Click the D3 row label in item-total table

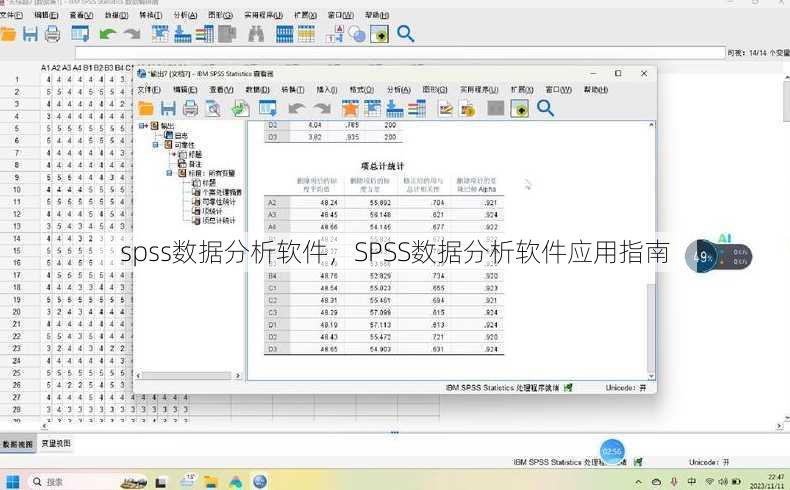[272, 349]
